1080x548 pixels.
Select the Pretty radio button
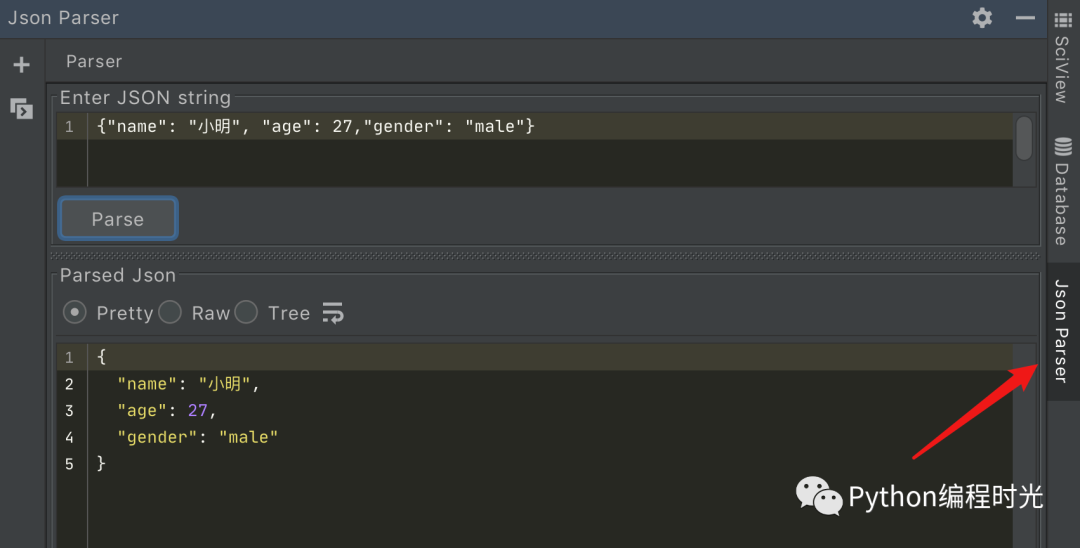click(x=74, y=313)
